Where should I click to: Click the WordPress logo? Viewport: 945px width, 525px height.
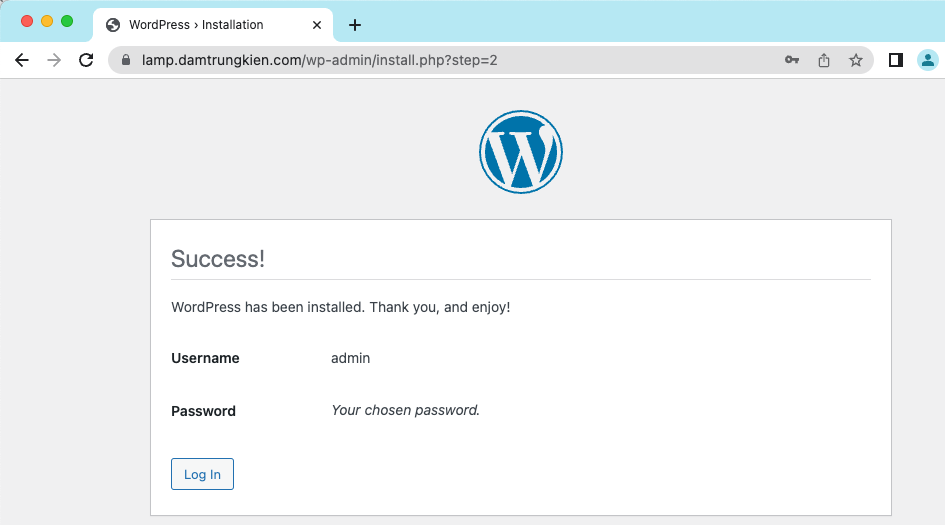coord(521,152)
